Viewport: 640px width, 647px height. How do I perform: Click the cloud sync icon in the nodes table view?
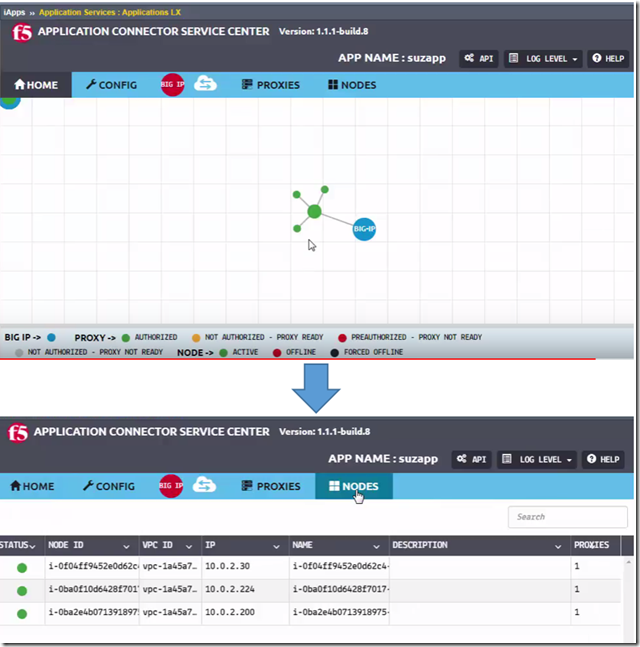pyautogui.click(x=205, y=486)
